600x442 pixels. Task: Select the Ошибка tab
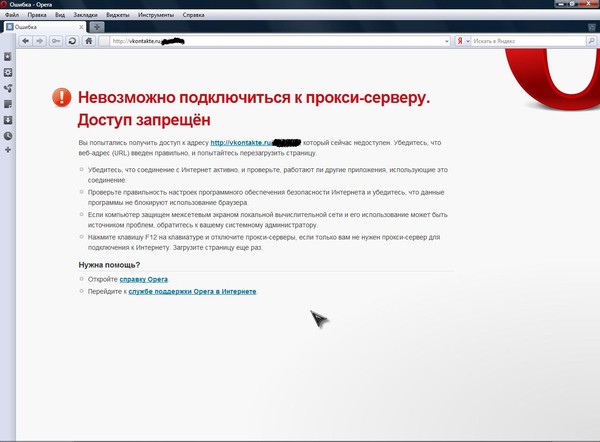(x=44, y=27)
